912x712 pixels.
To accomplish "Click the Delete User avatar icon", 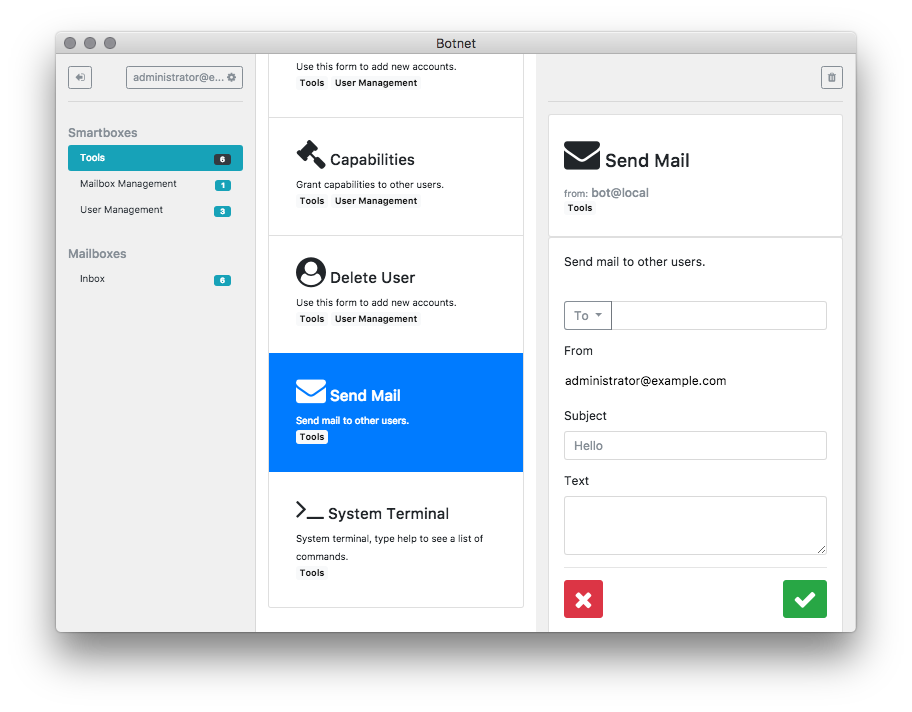I will (311, 272).
